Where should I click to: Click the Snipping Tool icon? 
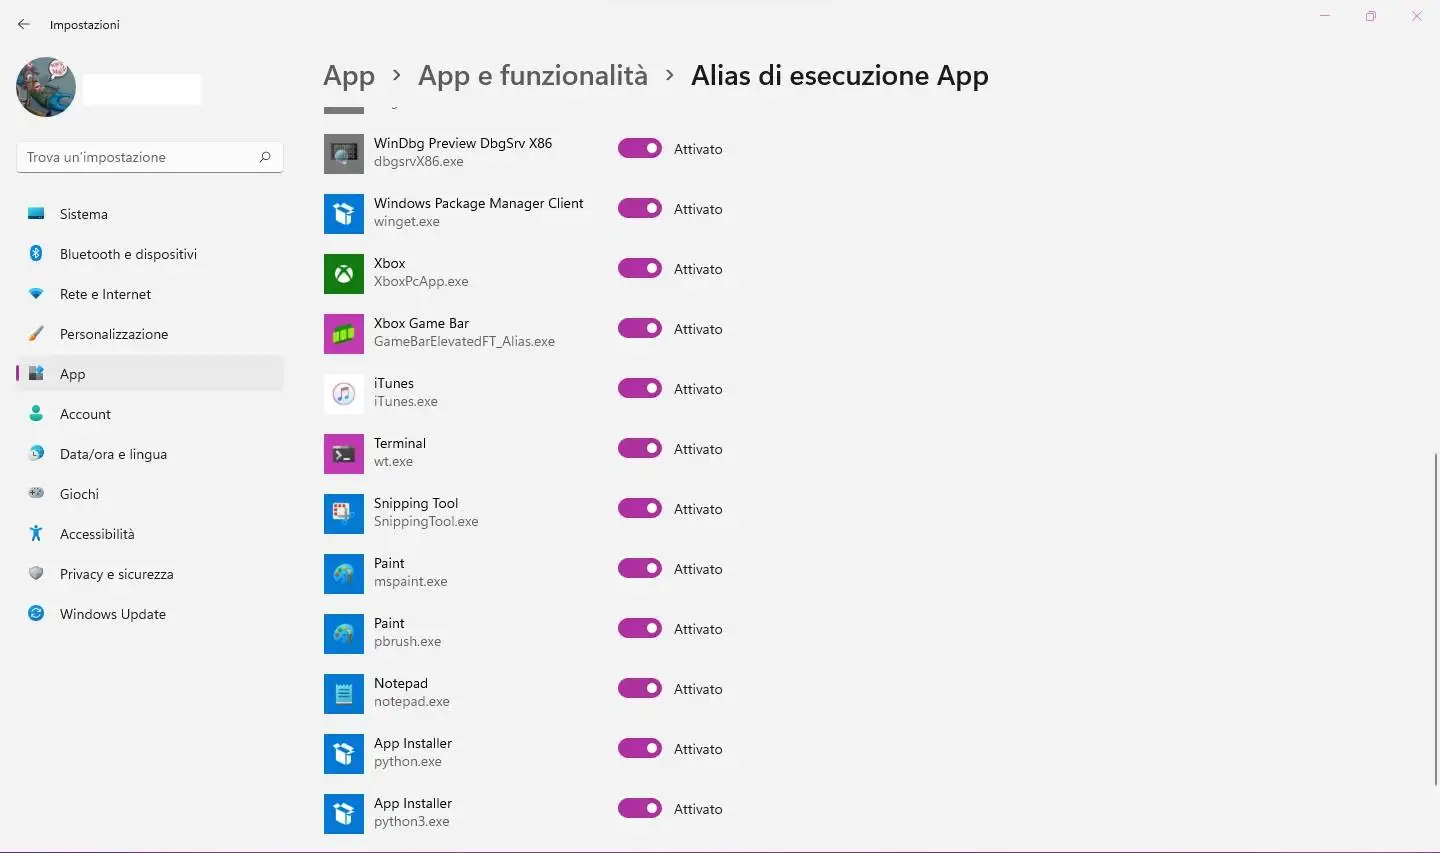344,514
